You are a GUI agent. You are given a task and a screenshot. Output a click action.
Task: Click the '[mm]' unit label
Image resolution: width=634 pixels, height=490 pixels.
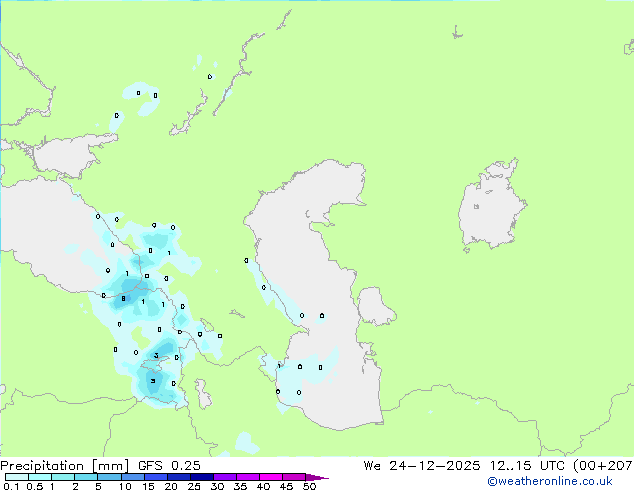(x=110, y=466)
